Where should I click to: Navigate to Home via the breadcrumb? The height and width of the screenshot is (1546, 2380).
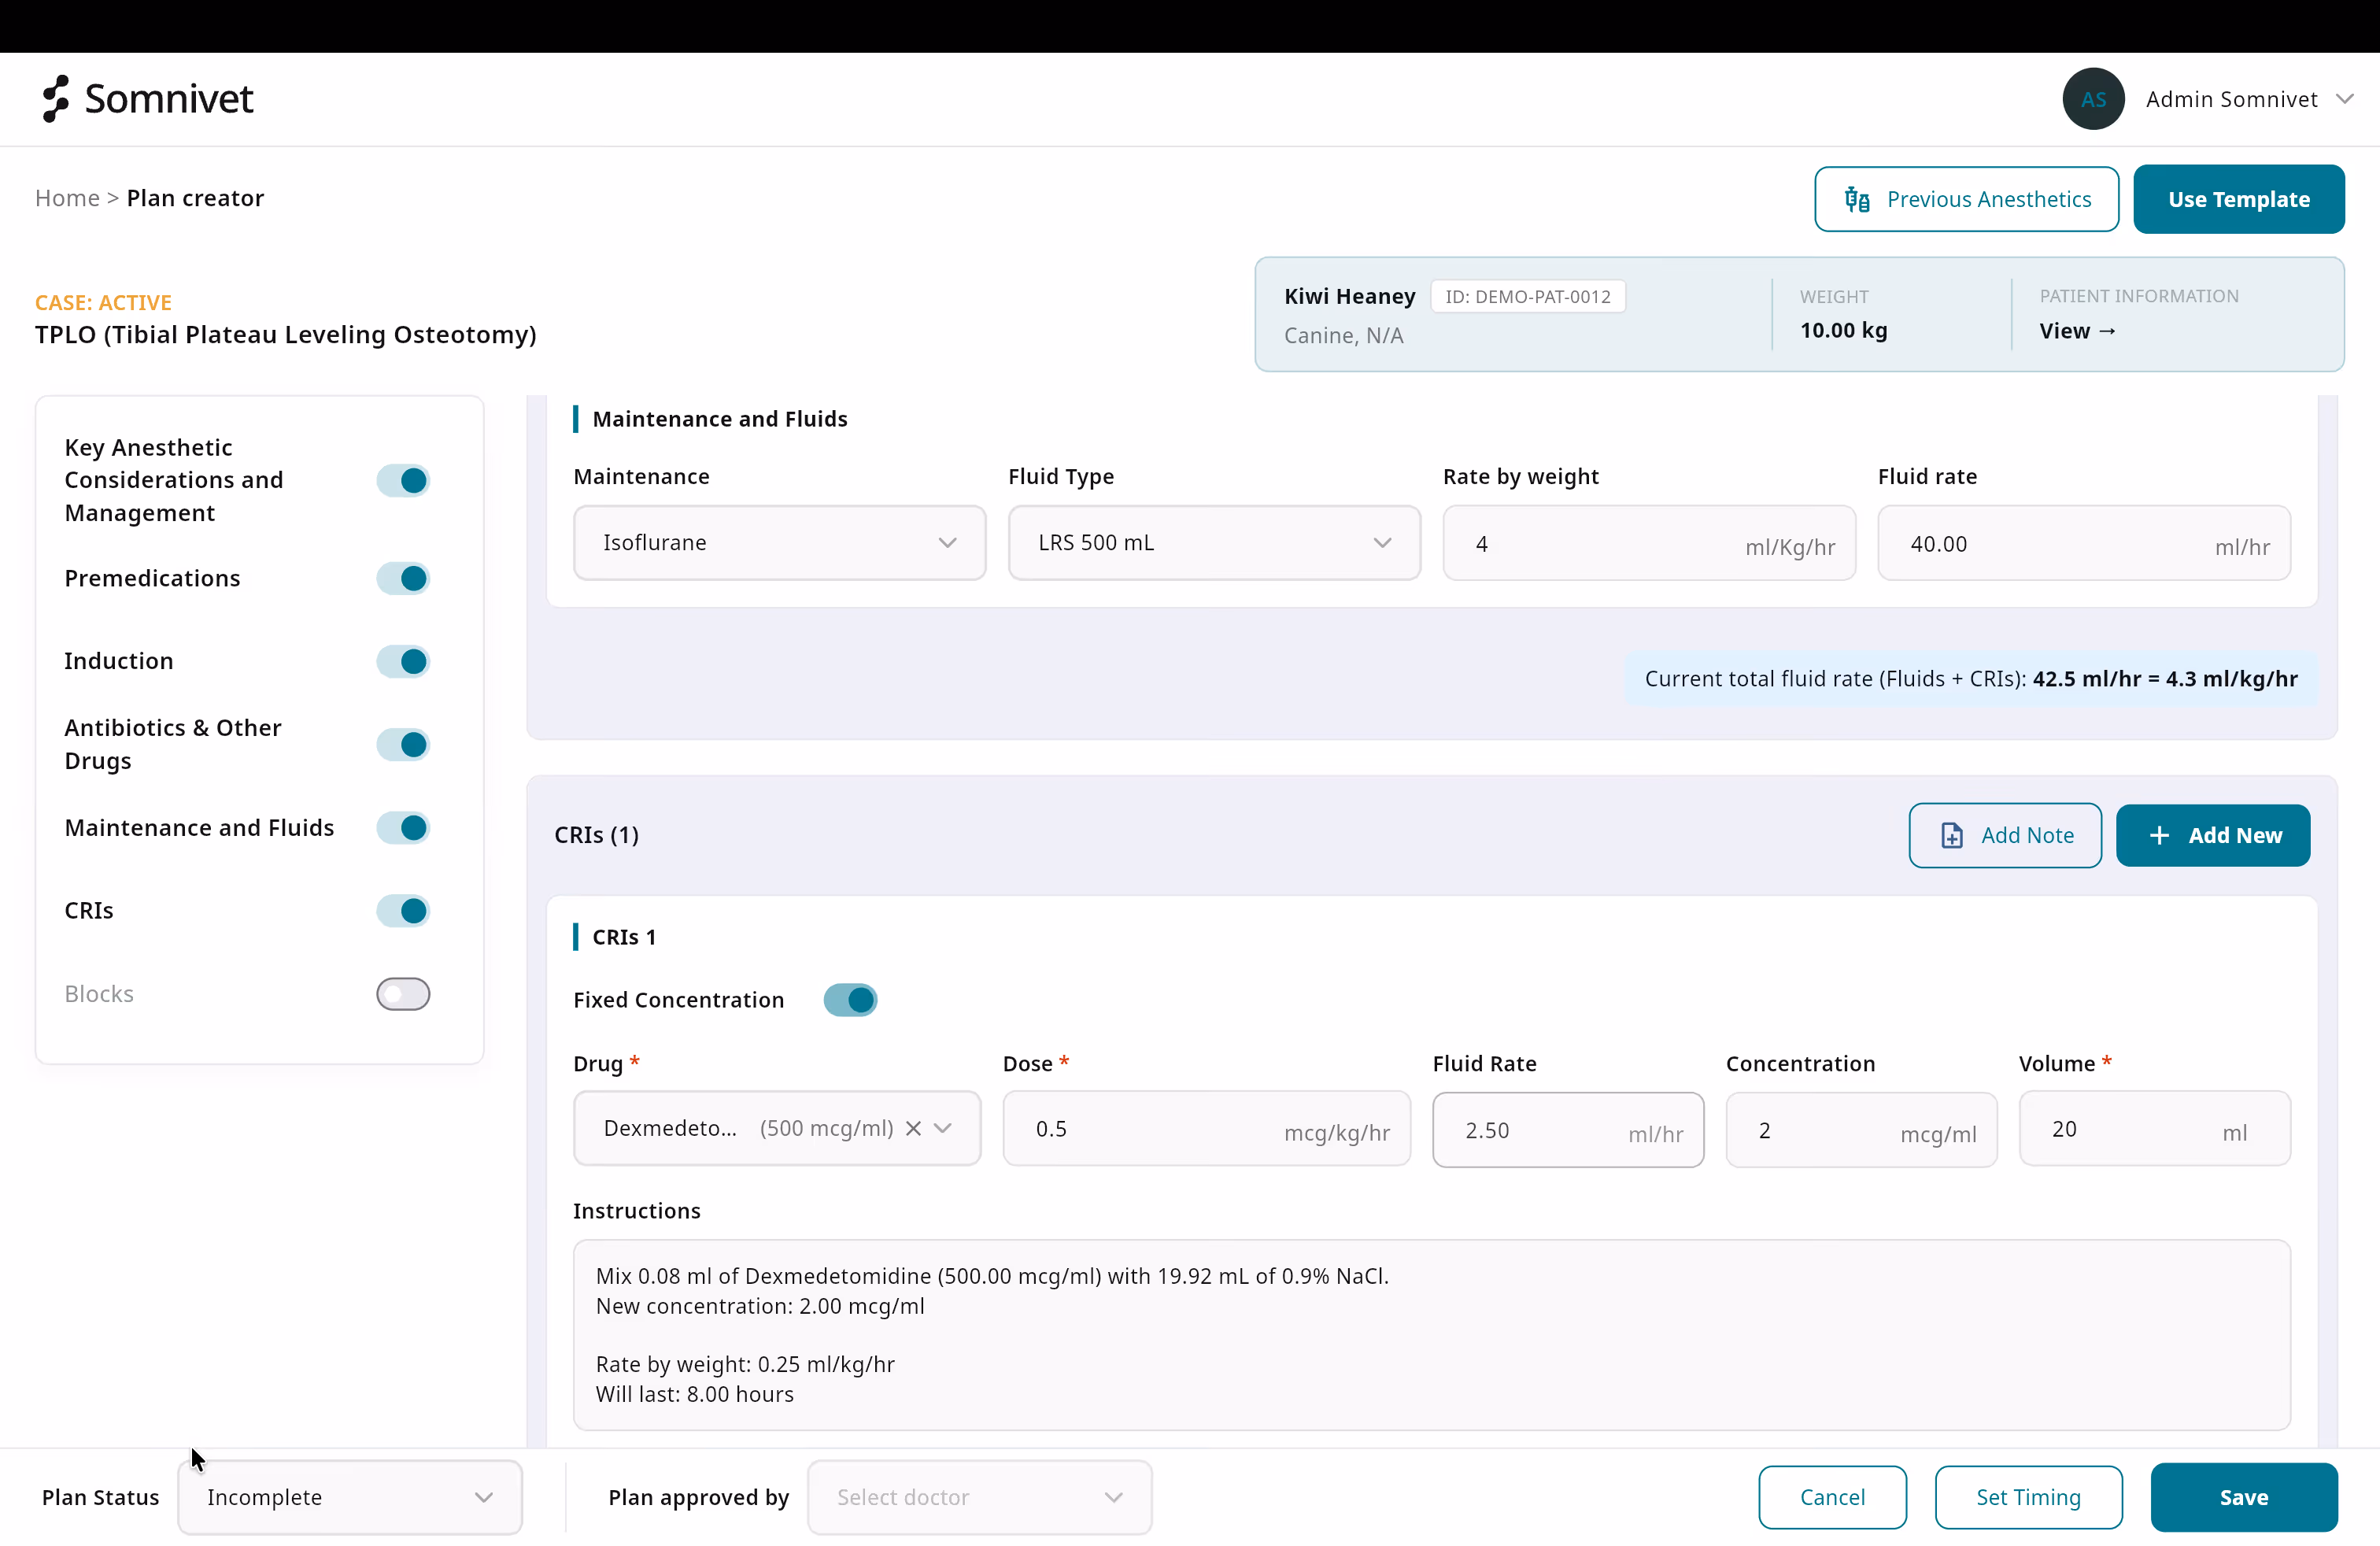coord(67,197)
